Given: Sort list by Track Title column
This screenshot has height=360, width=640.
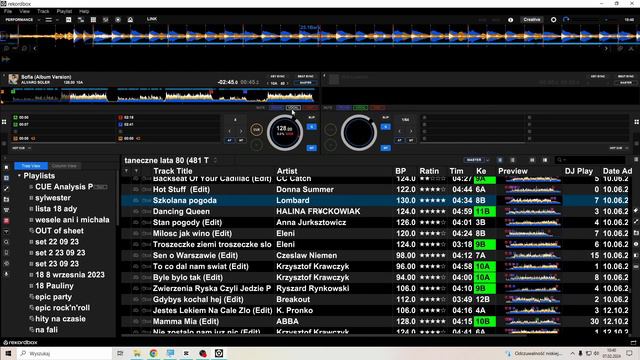Looking at the screenshot, I should pyautogui.click(x=172, y=171).
